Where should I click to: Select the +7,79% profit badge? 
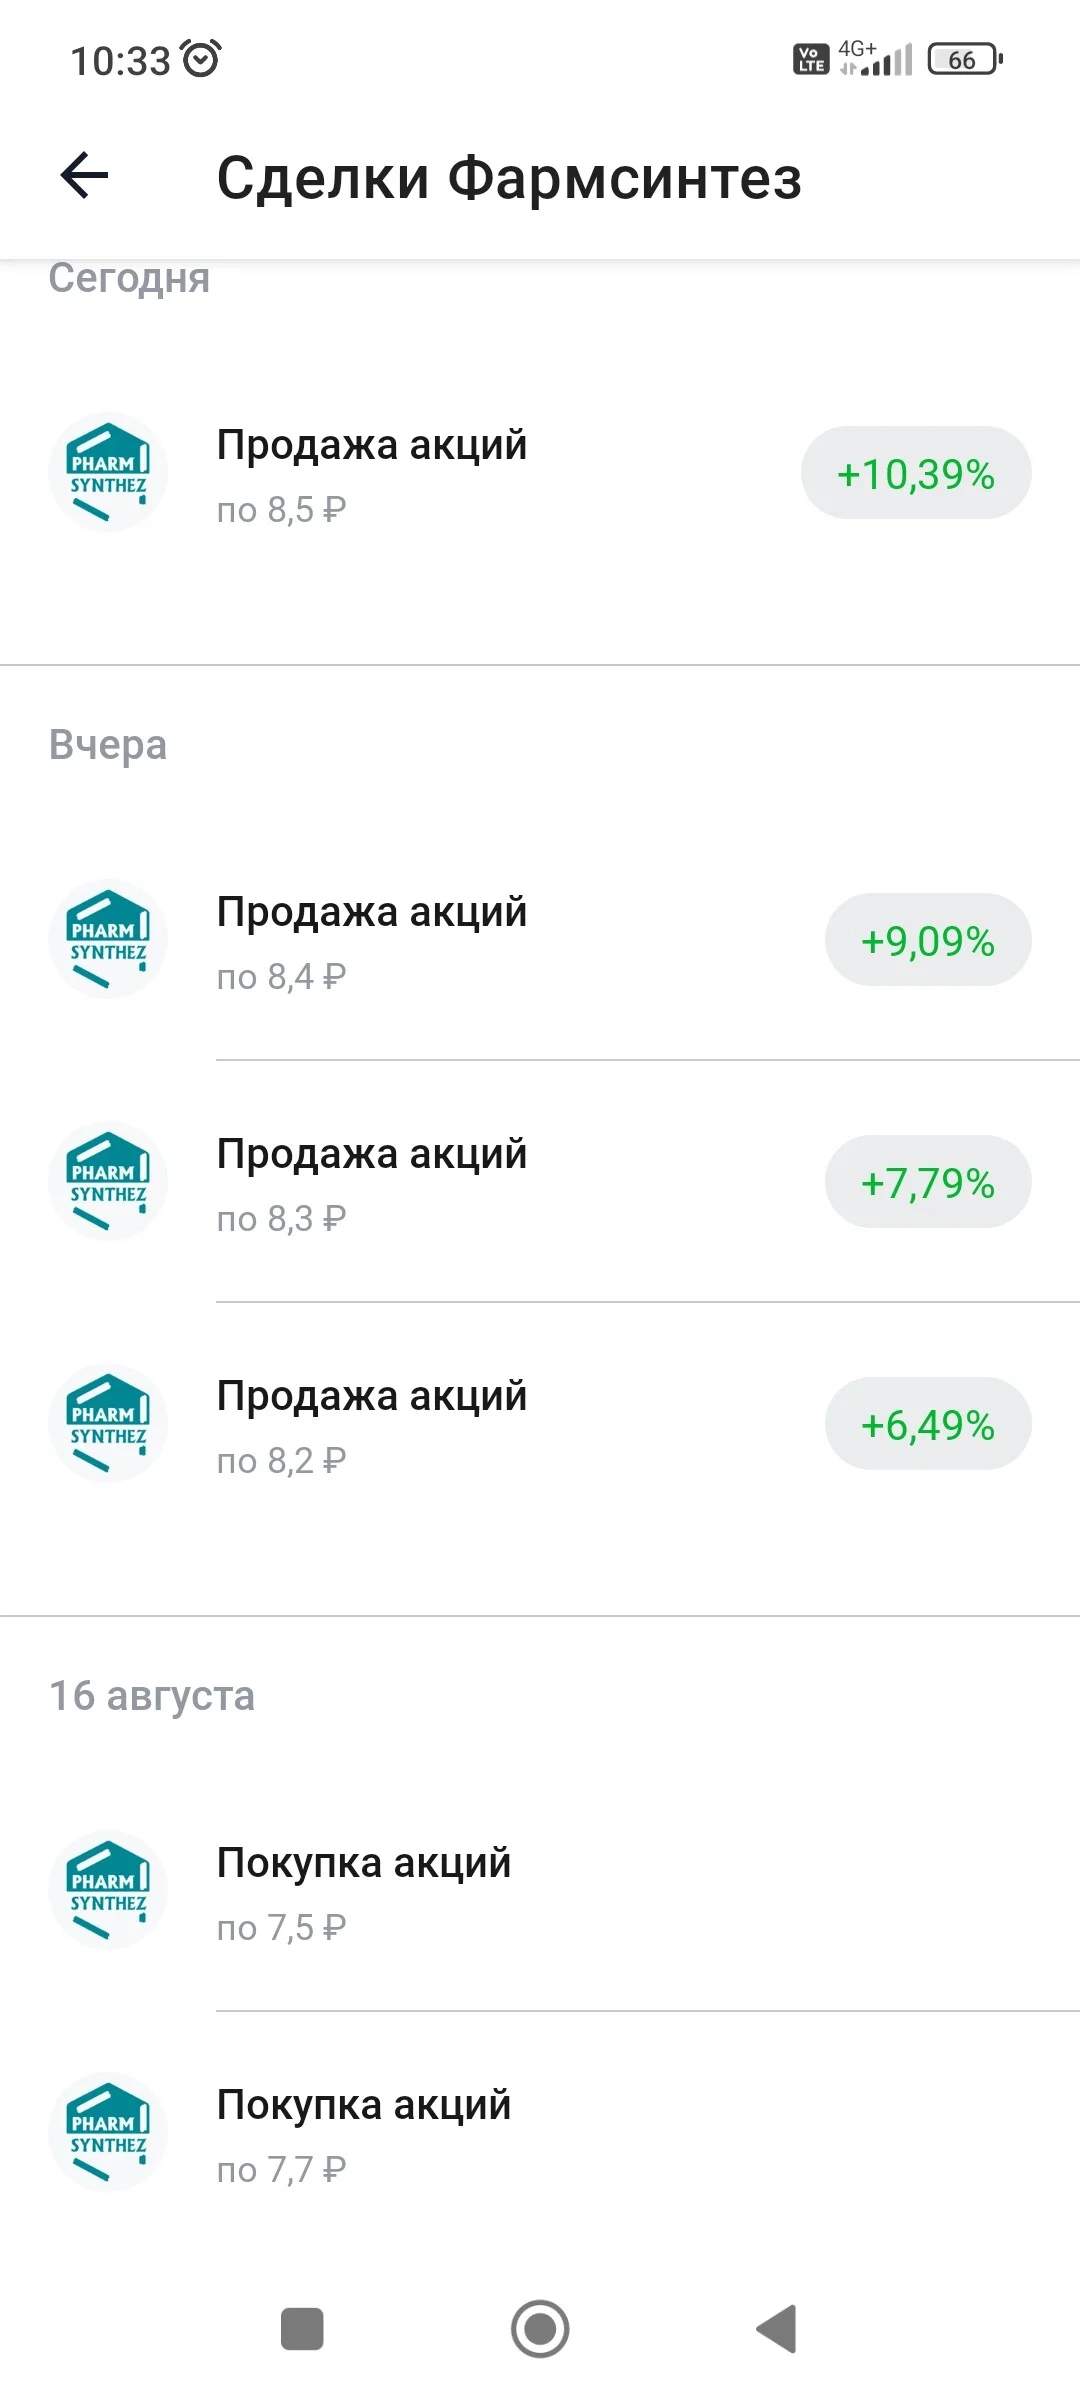(x=928, y=1181)
